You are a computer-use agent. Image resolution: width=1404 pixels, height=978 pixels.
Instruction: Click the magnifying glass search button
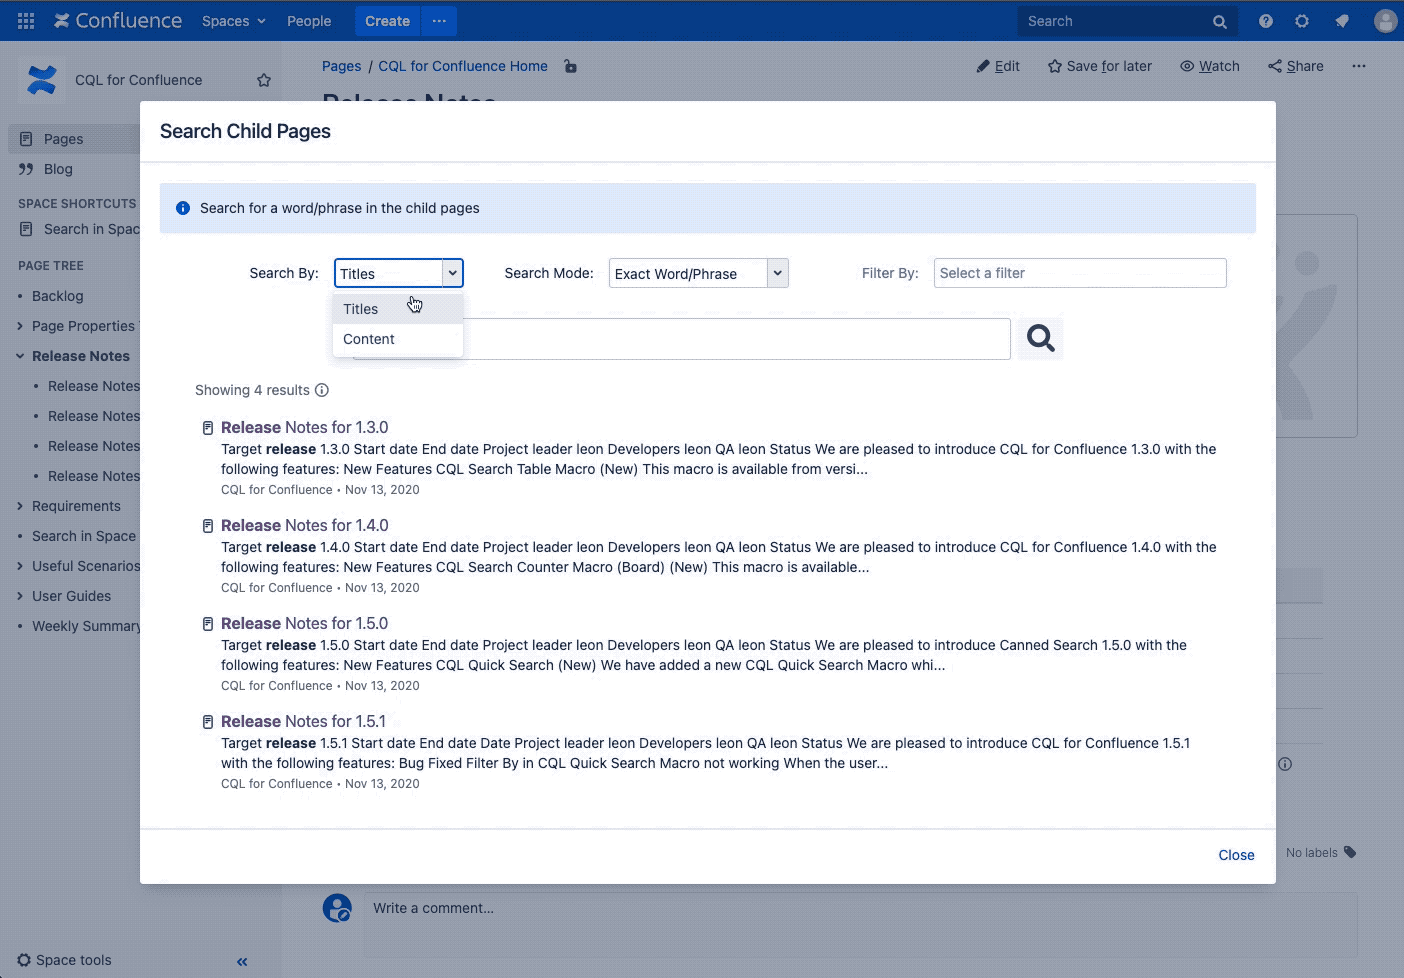[1040, 339]
